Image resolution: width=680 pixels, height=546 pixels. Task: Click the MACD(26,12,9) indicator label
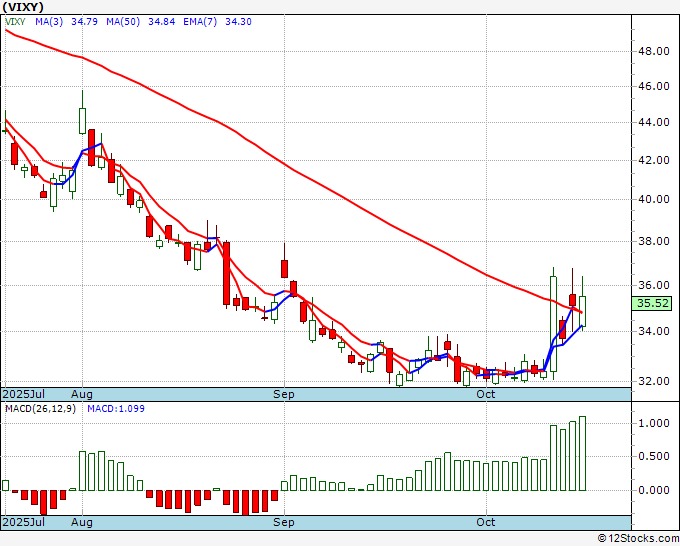[x=40, y=409]
